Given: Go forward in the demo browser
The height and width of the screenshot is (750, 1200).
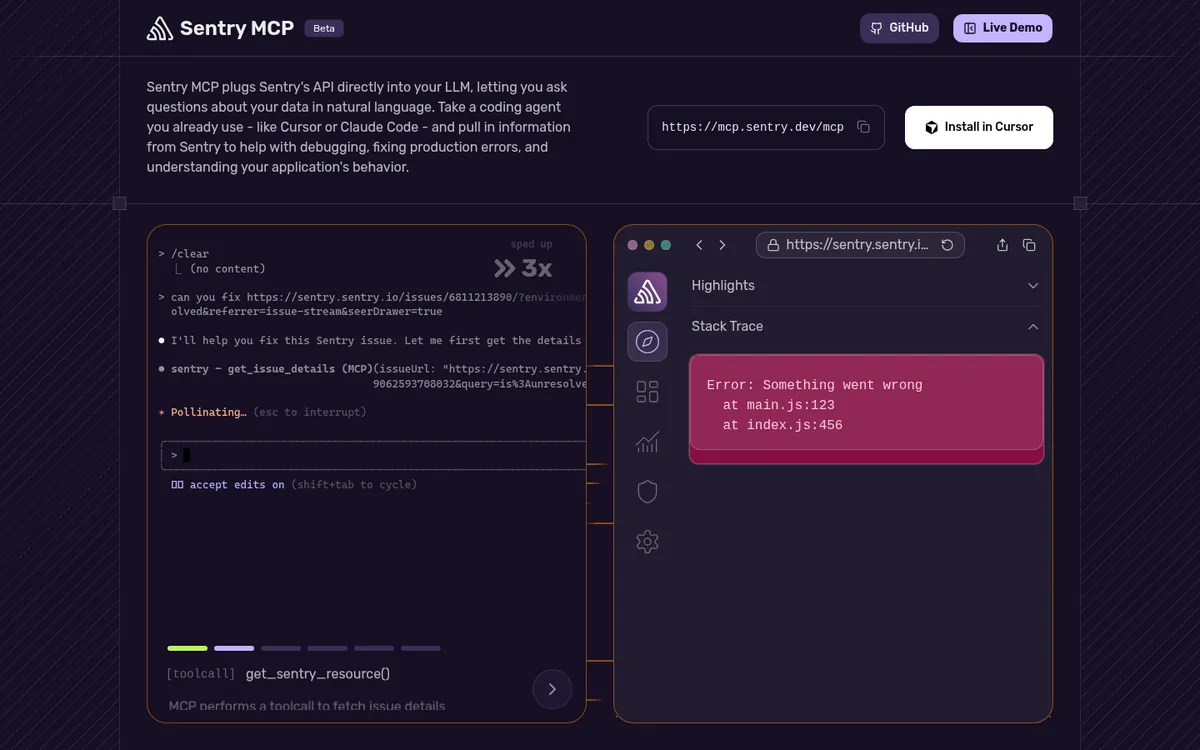Looking at the screenshot, I should (x=722, y=245).
